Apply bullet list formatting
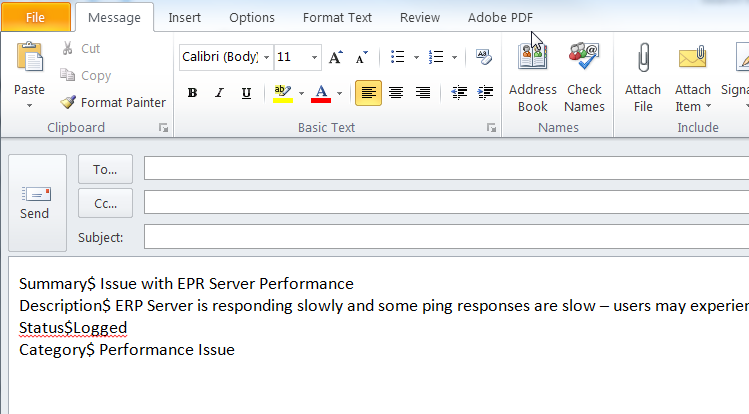 [x=397, y=57]
